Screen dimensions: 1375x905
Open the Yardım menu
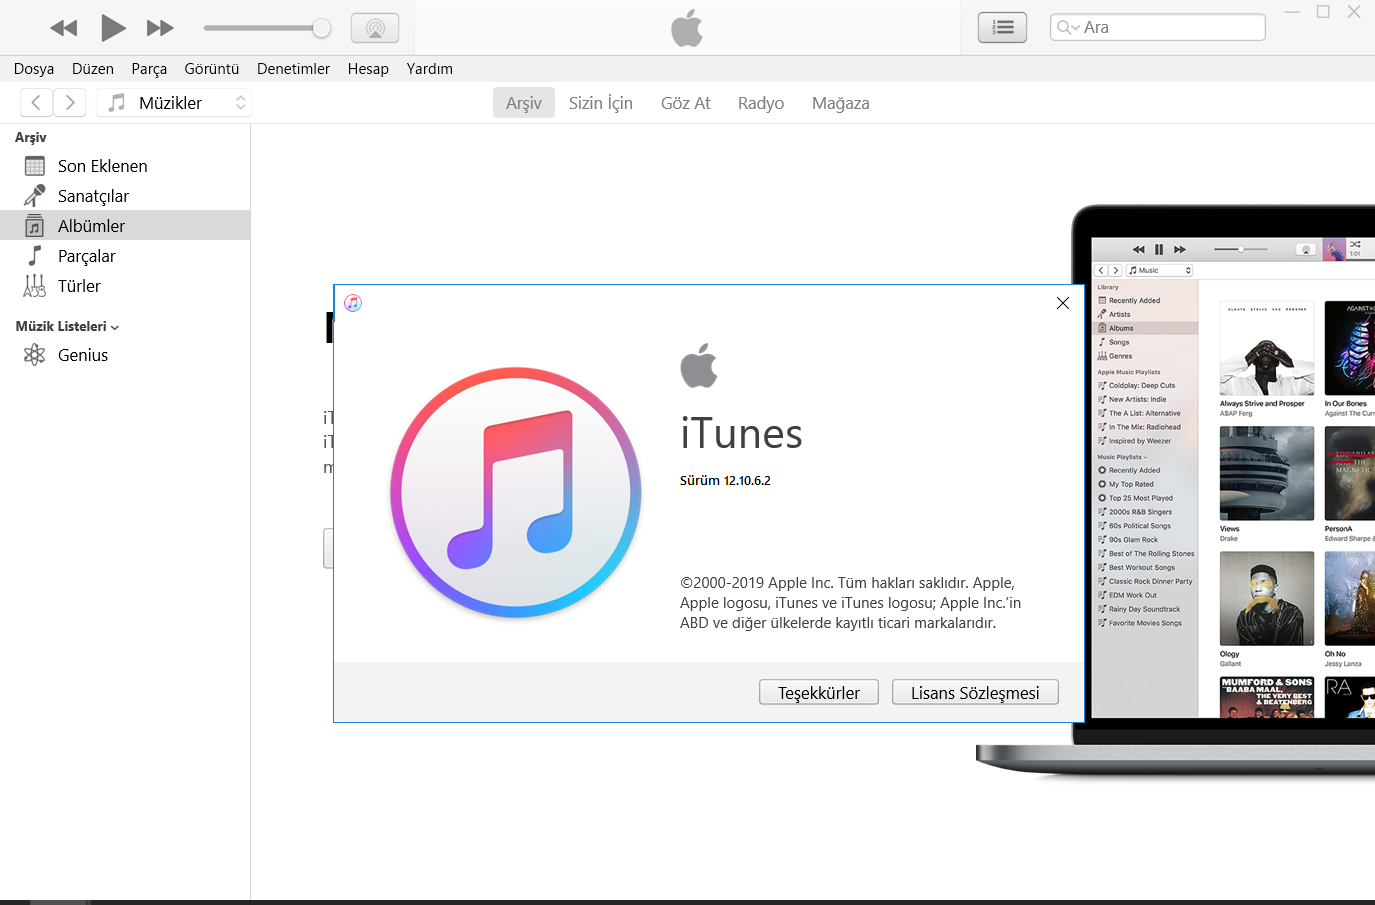pyautogui.click(x=430, y=69)
